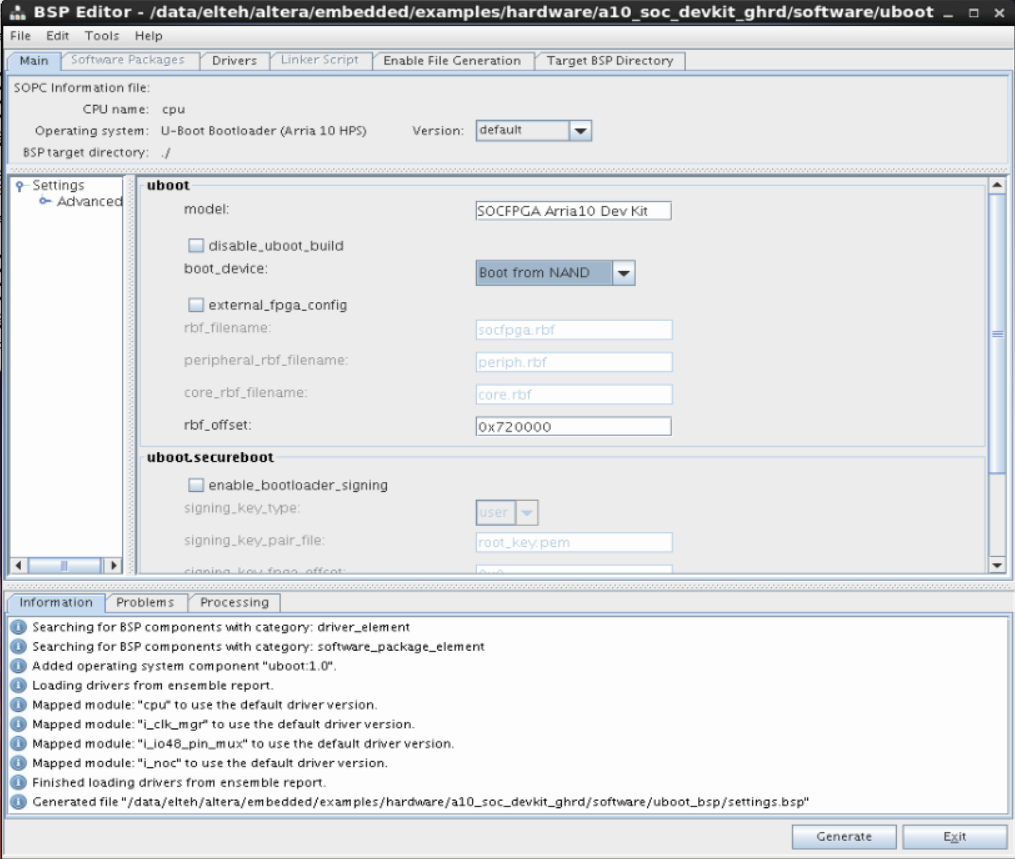1015x859 pixels.
Task: Open the File menu
Action: click(21, 36)
